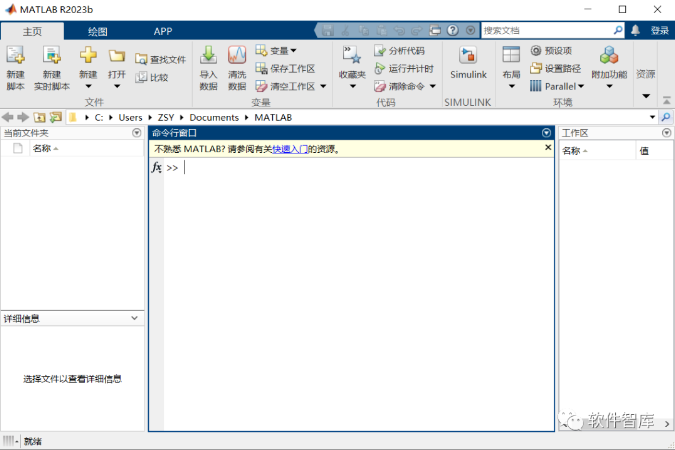The width and height of the screenshot is (675, 450).
Task: Click the notification bell icon
Action: tap(635, 30)
